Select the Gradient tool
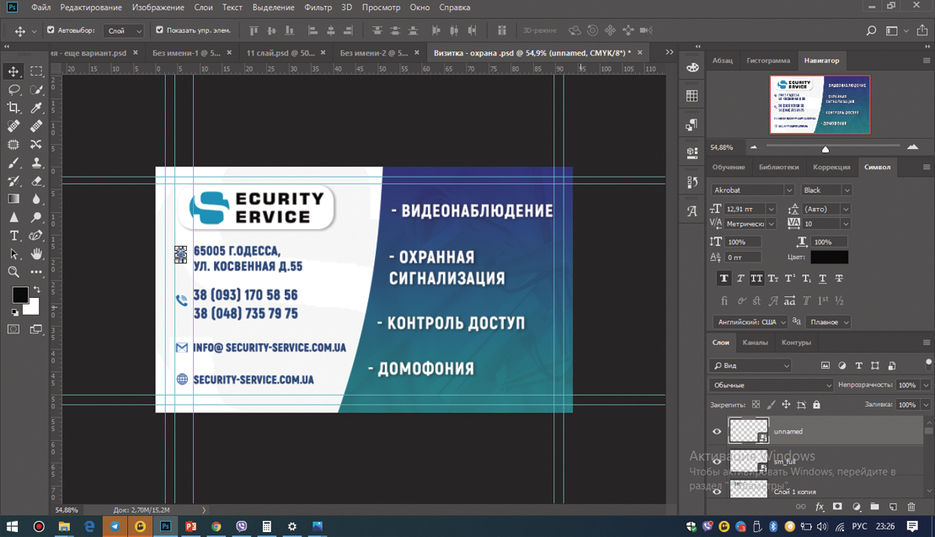Image resolution: width=935 pixels, height=537 pixels. [13, 199]
